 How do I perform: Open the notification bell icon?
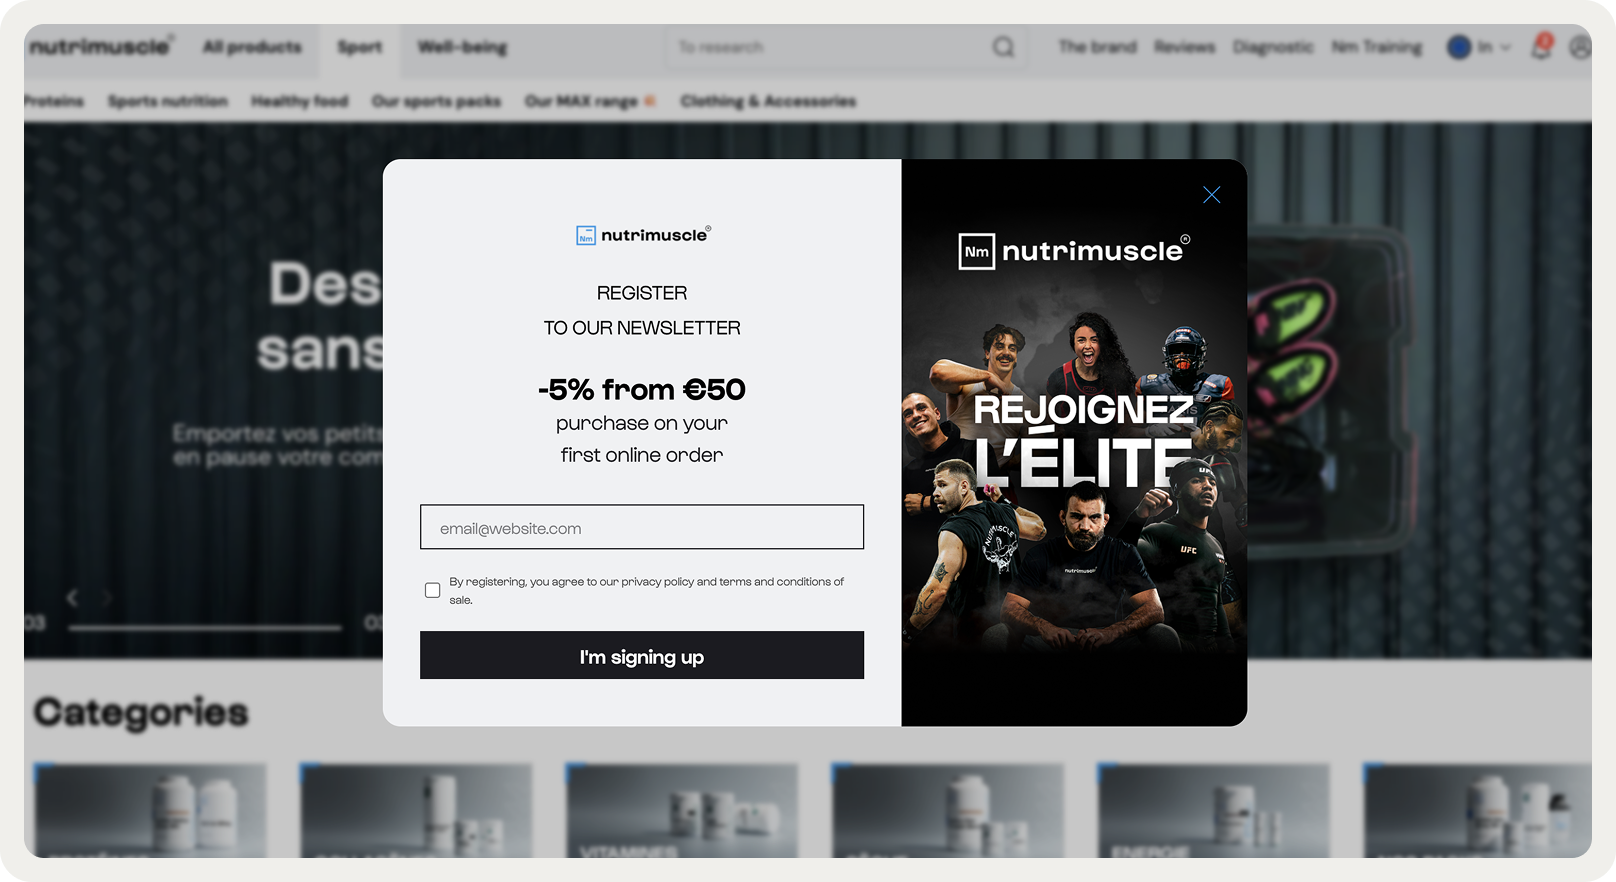click(1542, 46)
